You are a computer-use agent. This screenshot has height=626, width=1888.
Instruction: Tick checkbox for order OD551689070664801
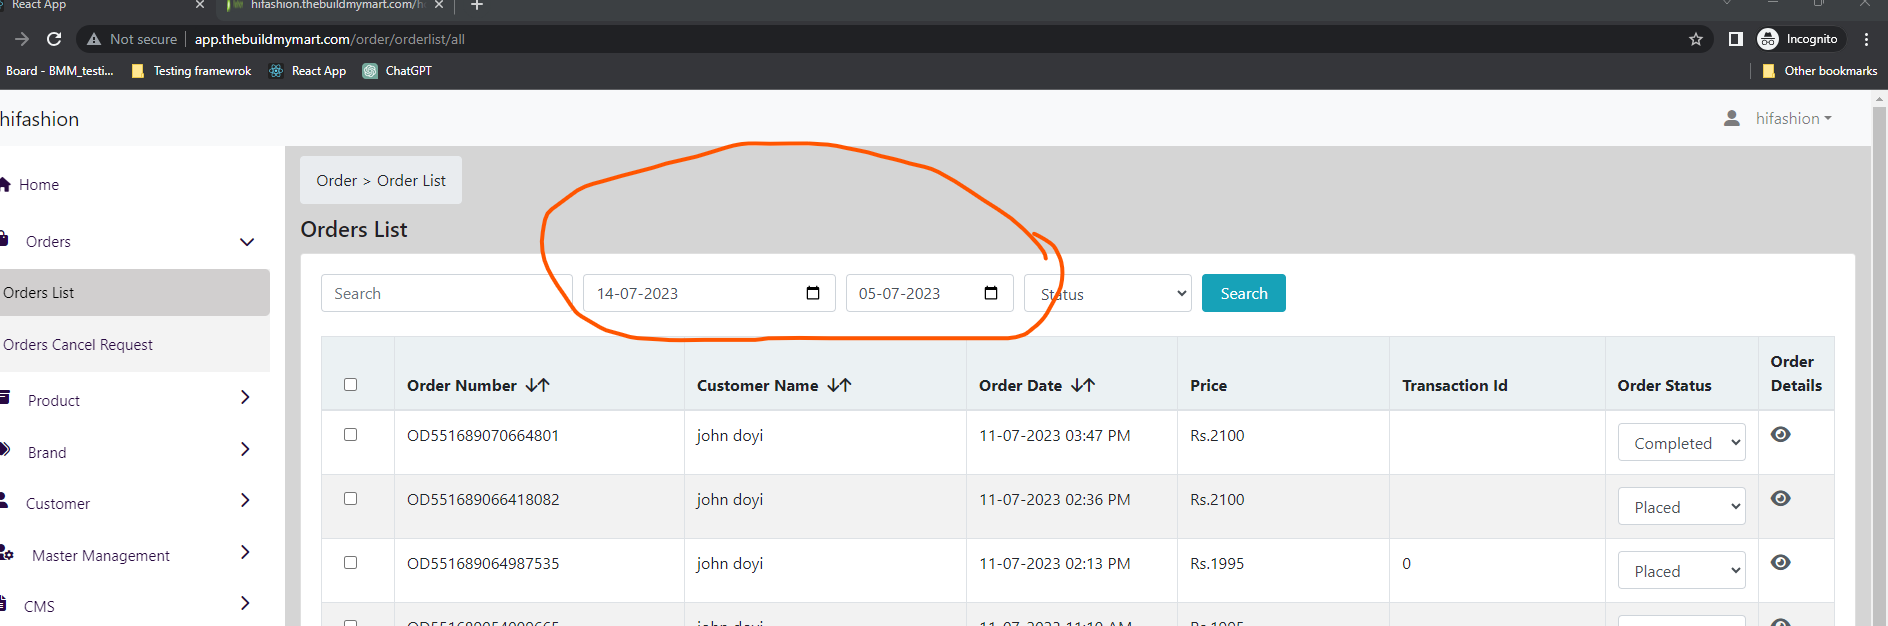[350, 434]
